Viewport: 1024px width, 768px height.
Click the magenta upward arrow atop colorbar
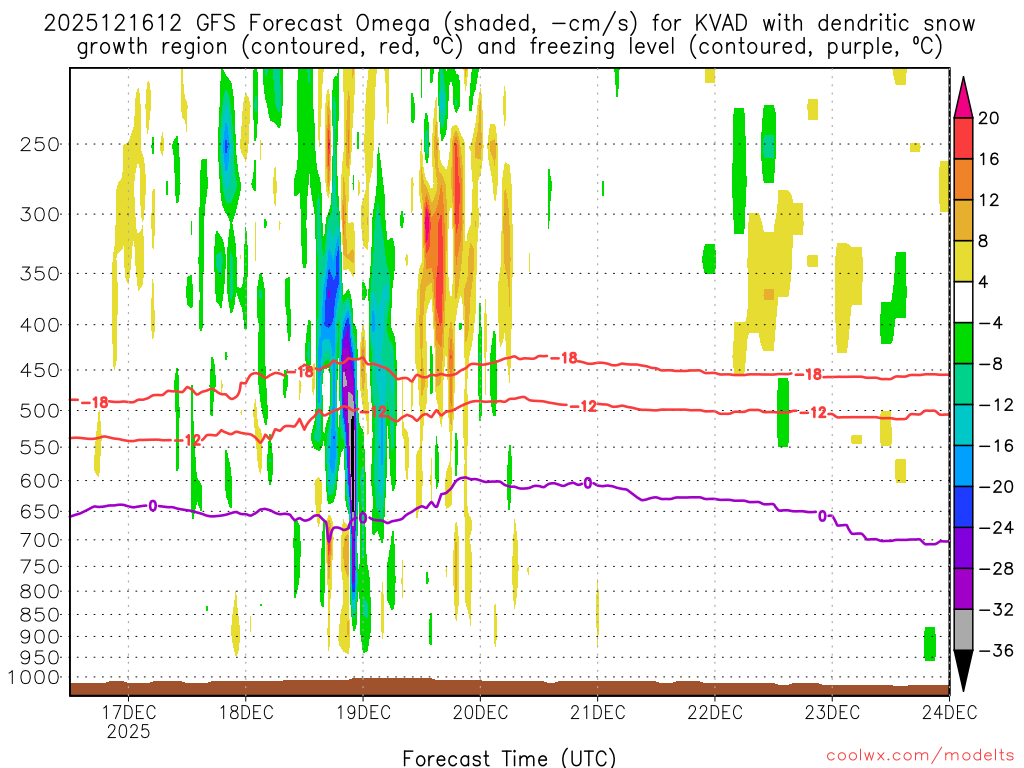[x=963, y=97]
